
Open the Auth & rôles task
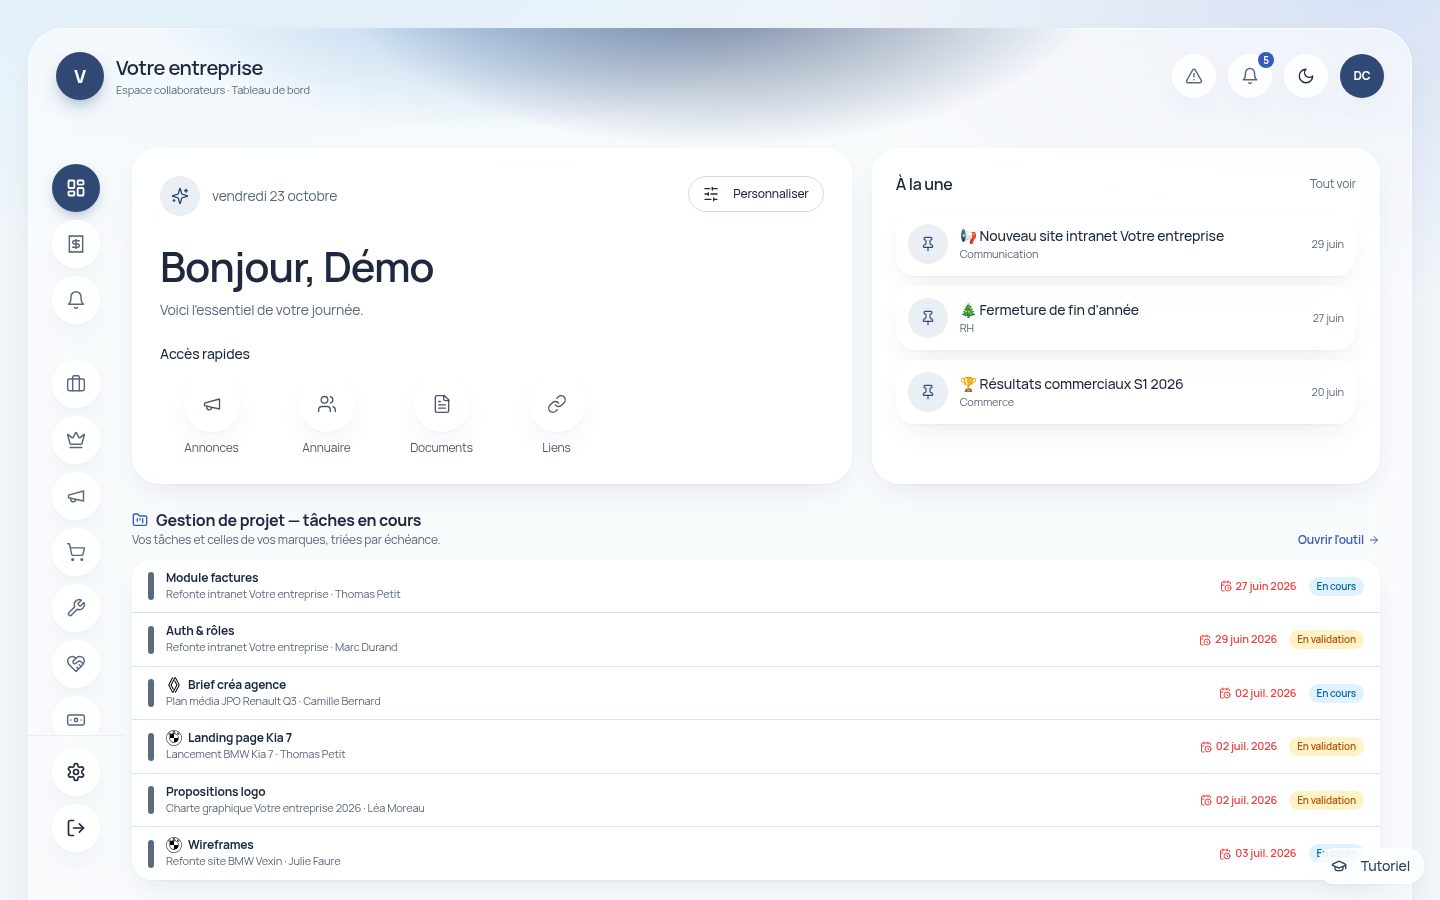[756, 640]
